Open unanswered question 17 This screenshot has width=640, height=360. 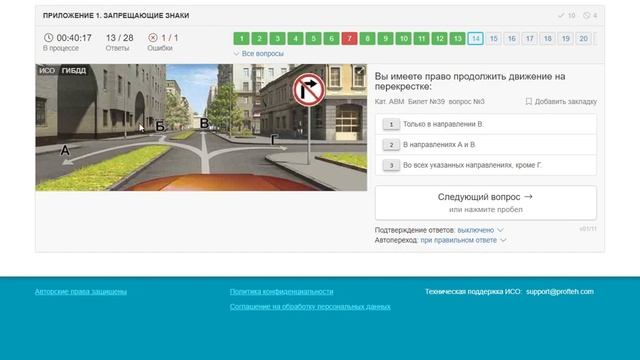point(529,38)
